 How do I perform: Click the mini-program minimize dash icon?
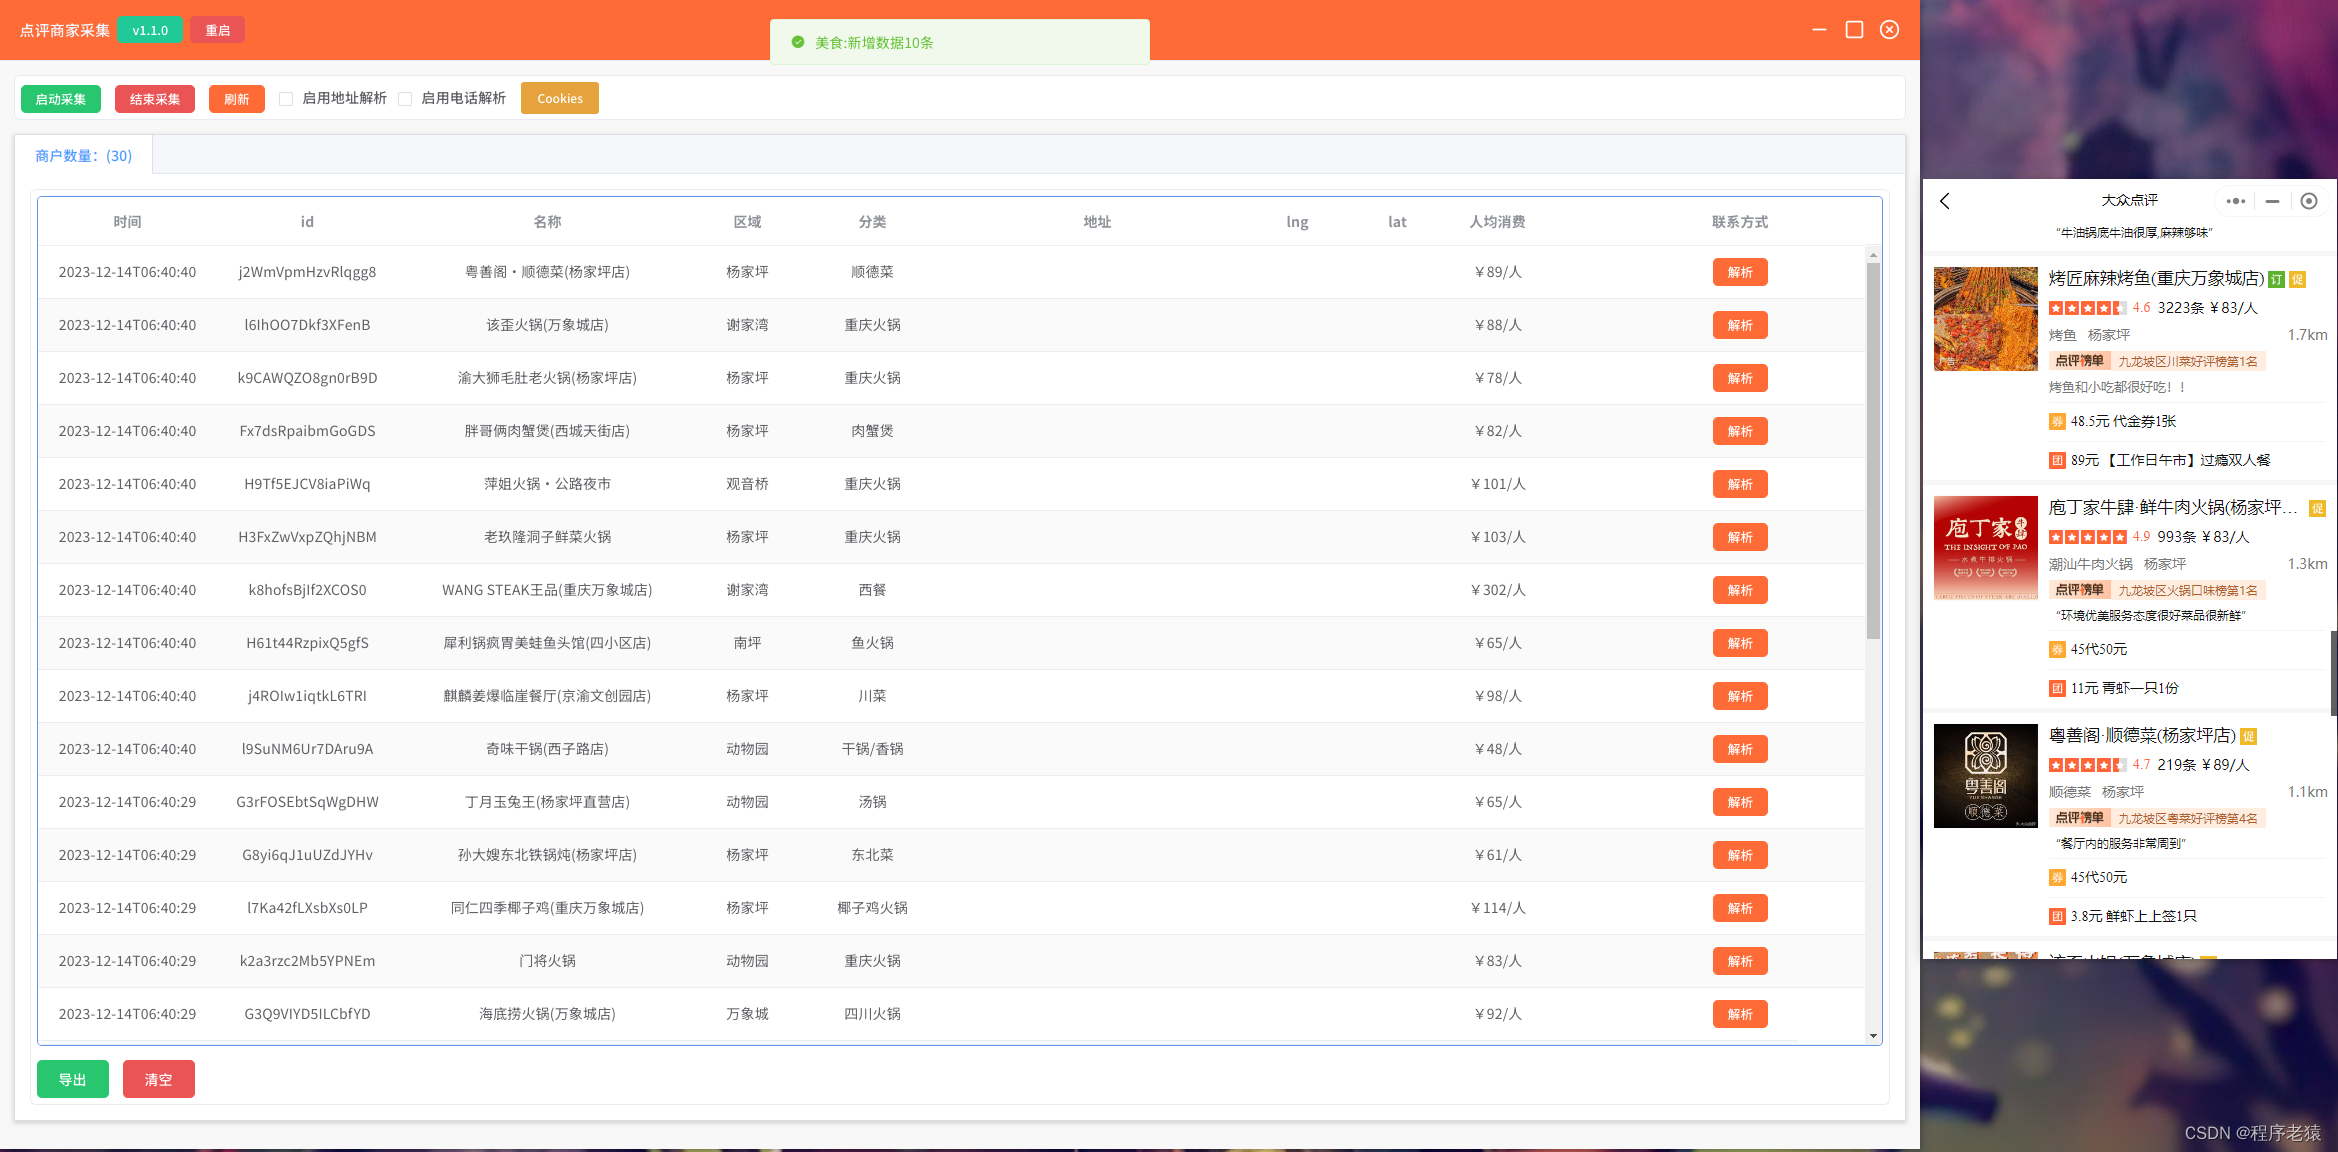[x=2272, y=201]
